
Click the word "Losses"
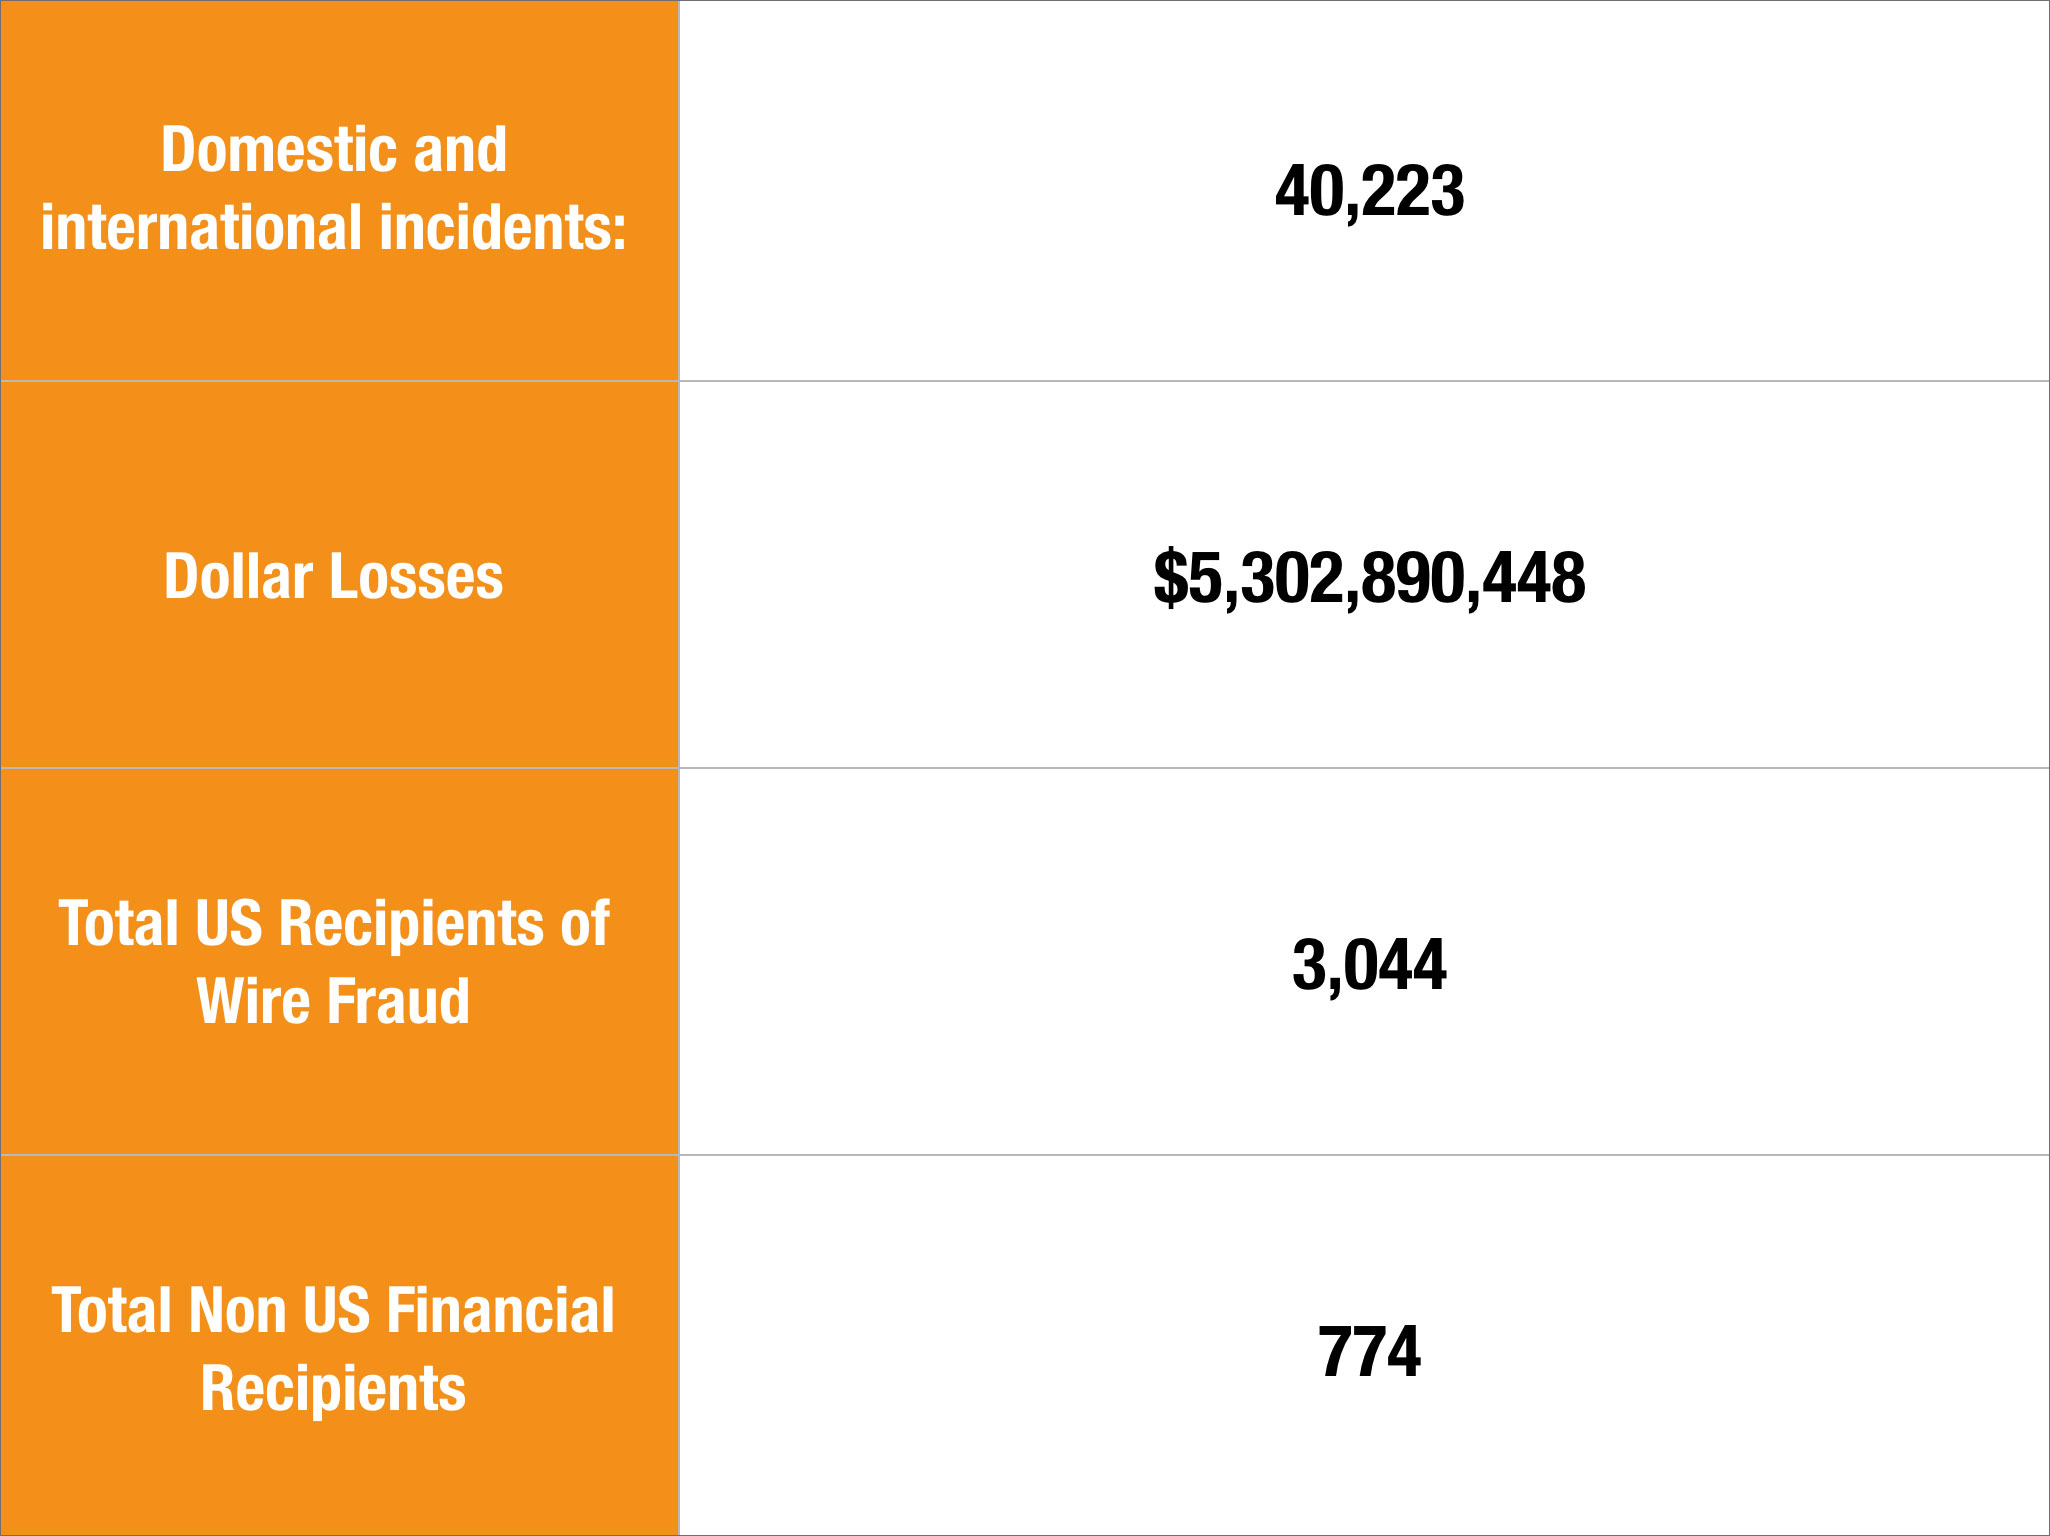(417, 577)
